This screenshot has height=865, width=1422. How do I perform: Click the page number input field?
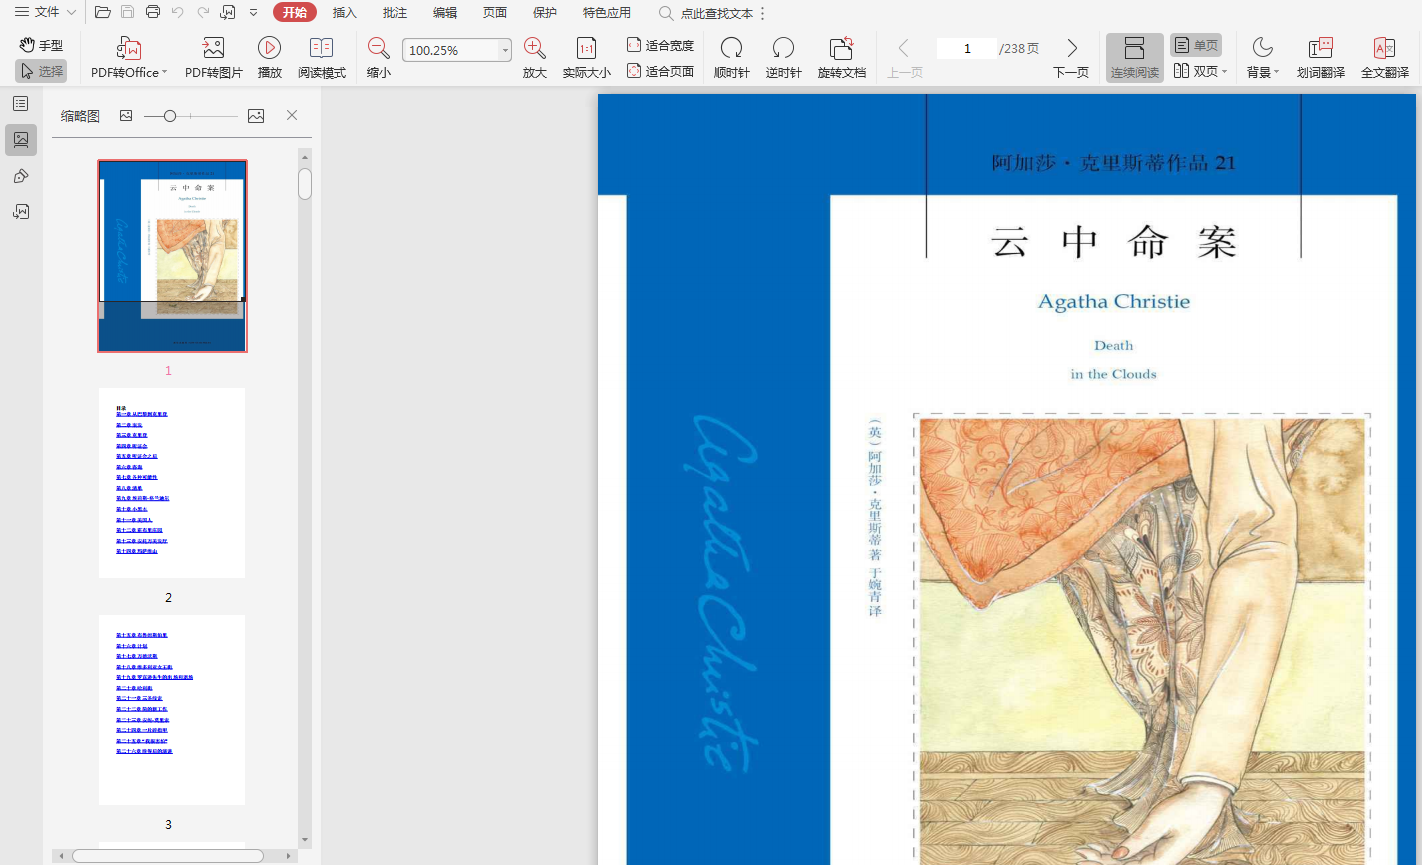pyautogui.click(x=967, y=48)
